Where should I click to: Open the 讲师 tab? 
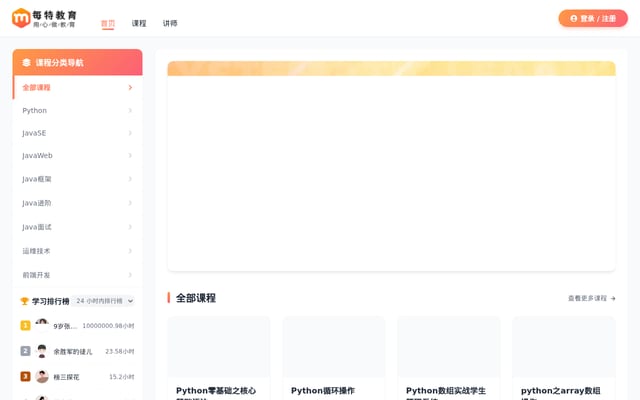click(x=170, y=23)
